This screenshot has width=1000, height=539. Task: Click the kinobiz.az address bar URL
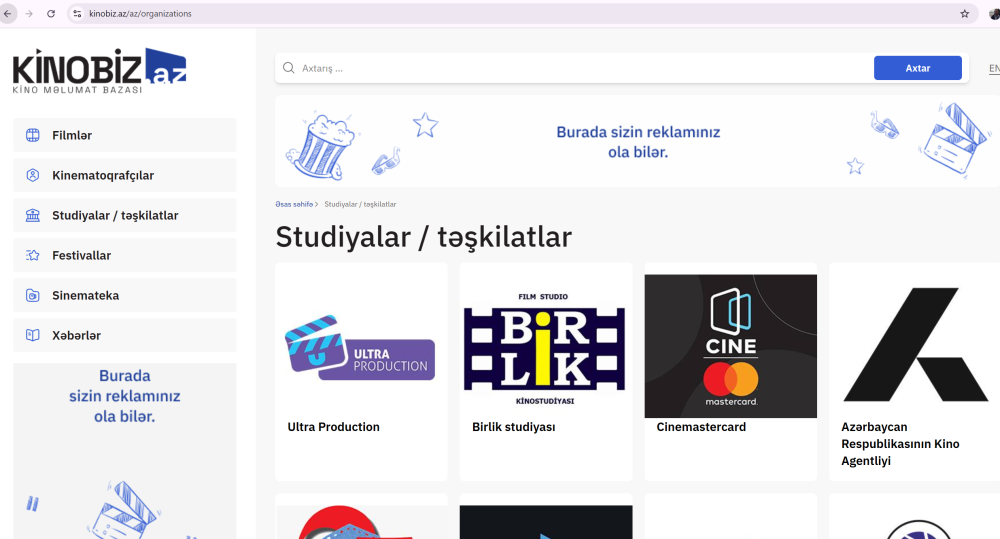pos(140,14)
